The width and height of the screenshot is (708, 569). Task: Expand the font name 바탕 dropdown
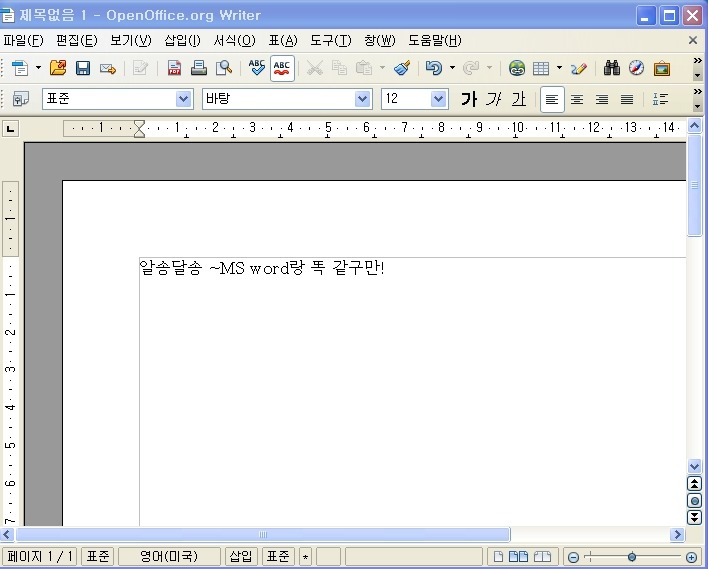pos(363,99)
